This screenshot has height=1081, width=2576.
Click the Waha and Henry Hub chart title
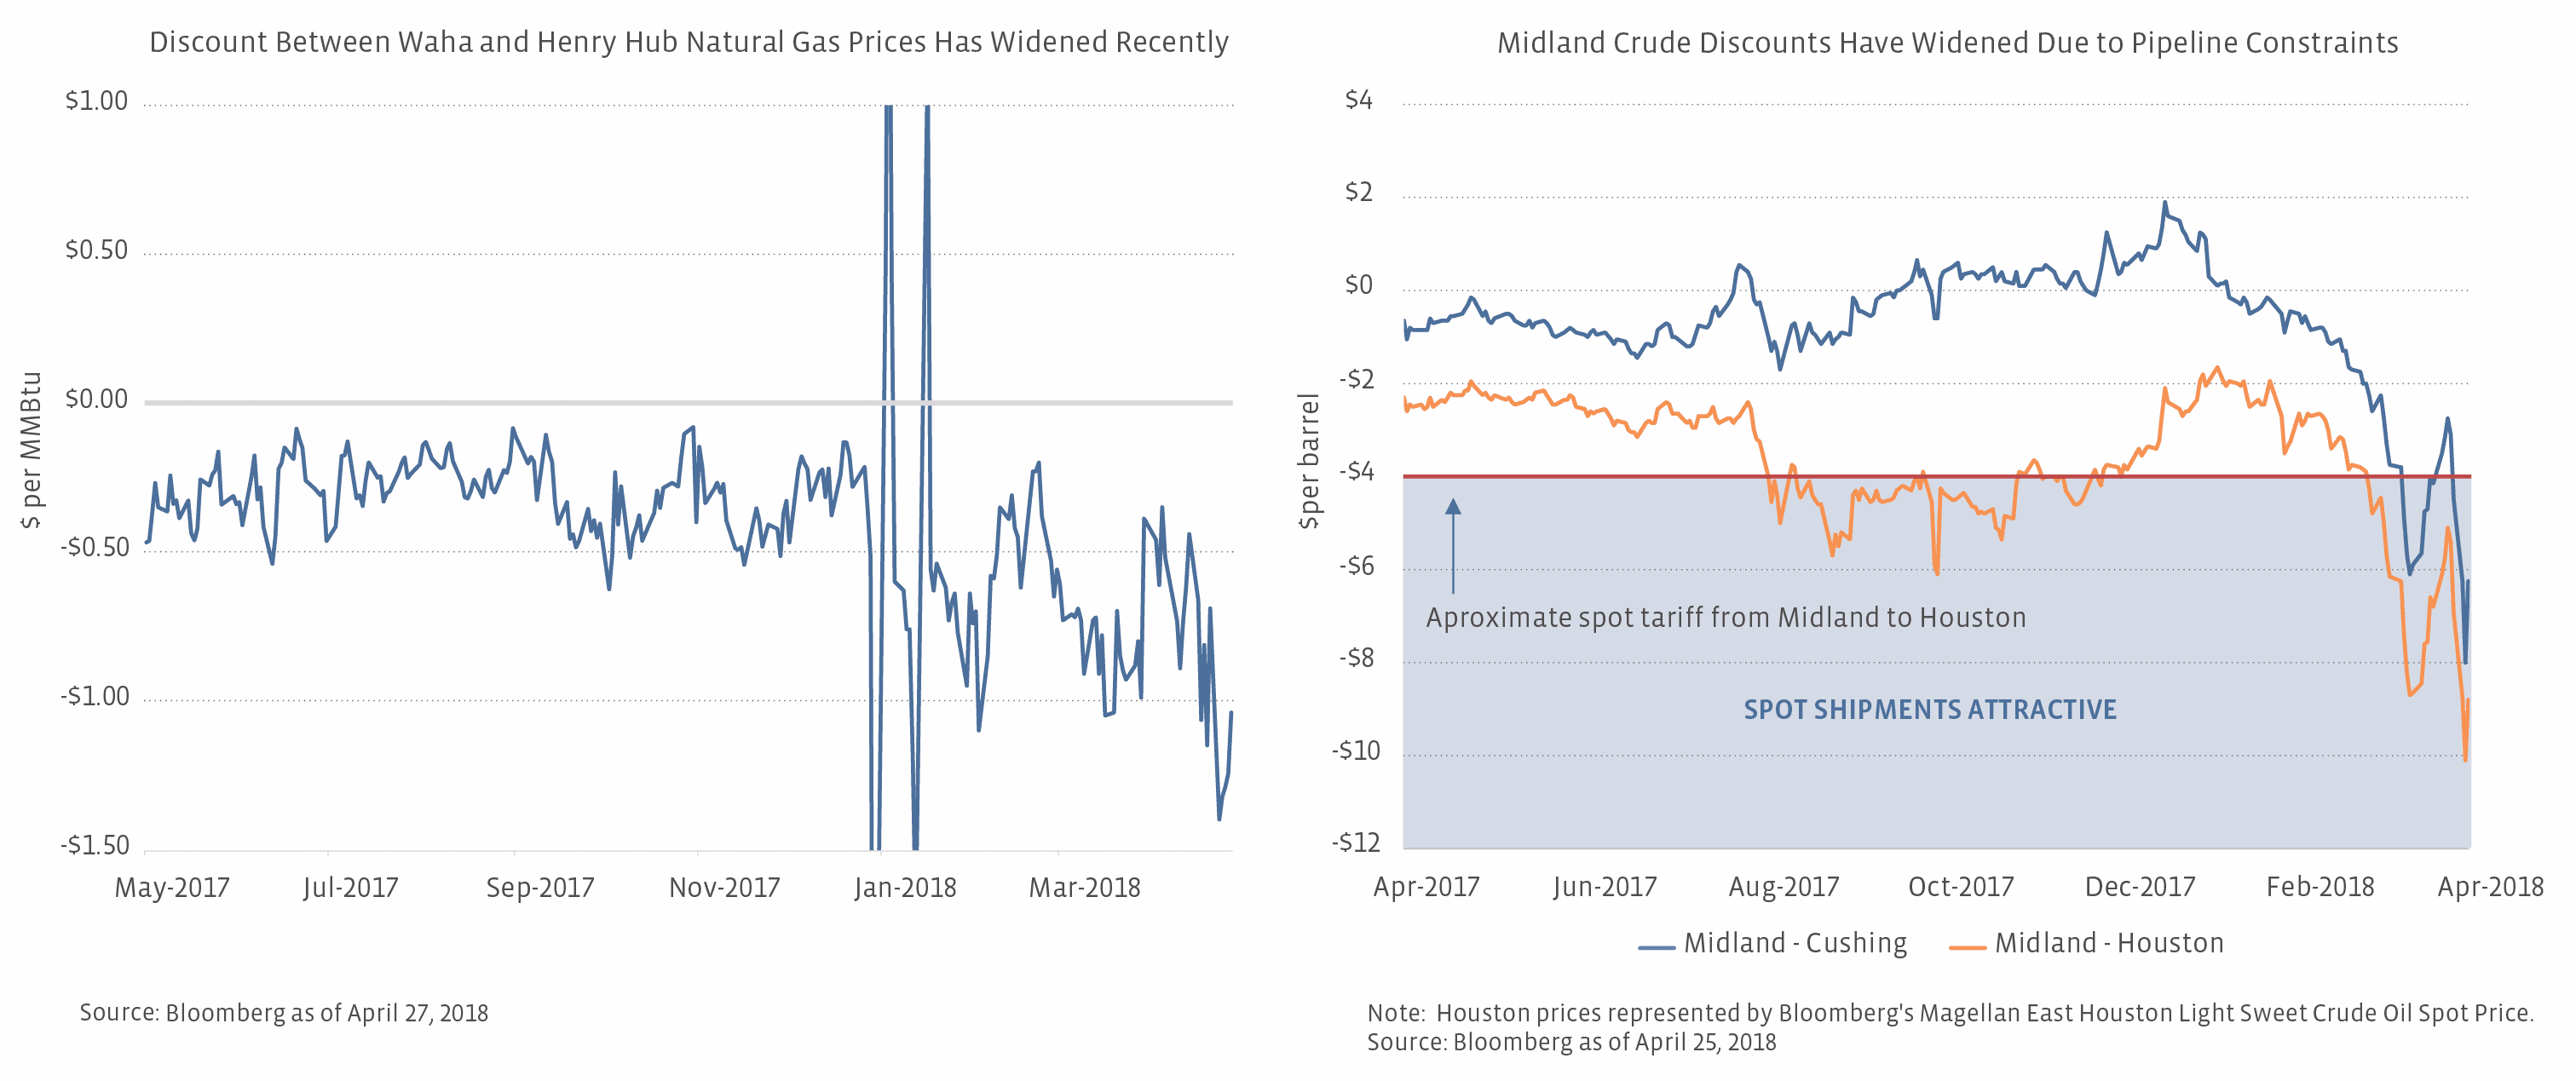689,42
